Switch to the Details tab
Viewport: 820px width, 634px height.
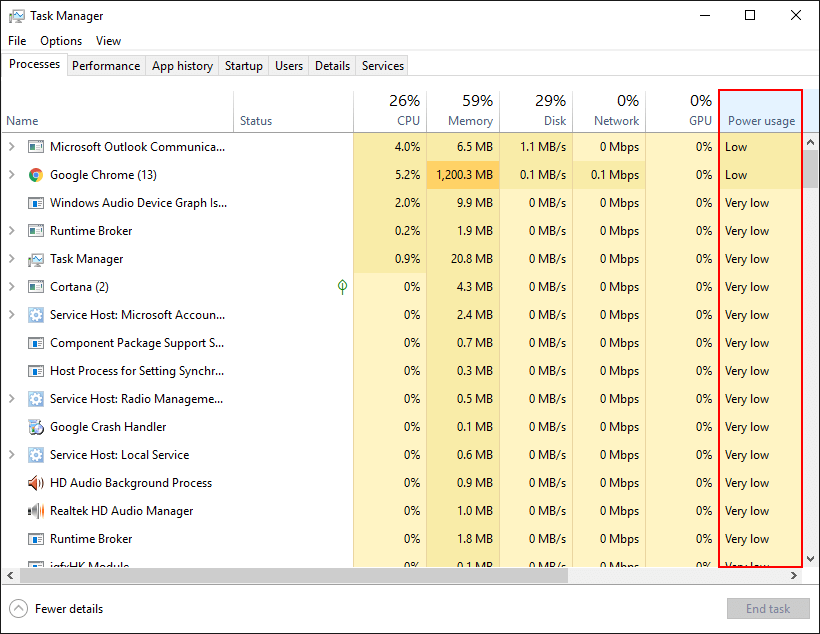333,66
